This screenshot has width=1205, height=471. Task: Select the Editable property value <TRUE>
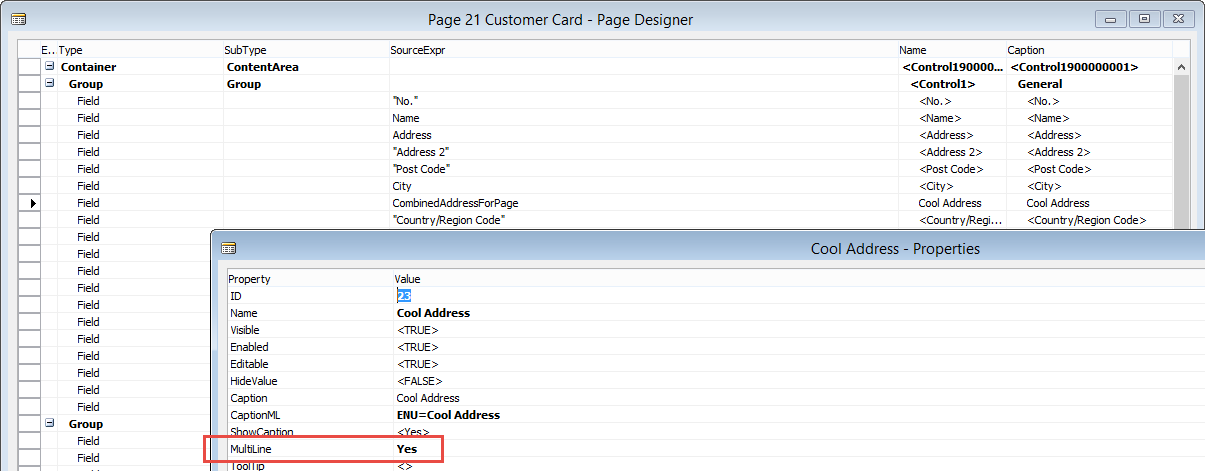pos(418,364)
